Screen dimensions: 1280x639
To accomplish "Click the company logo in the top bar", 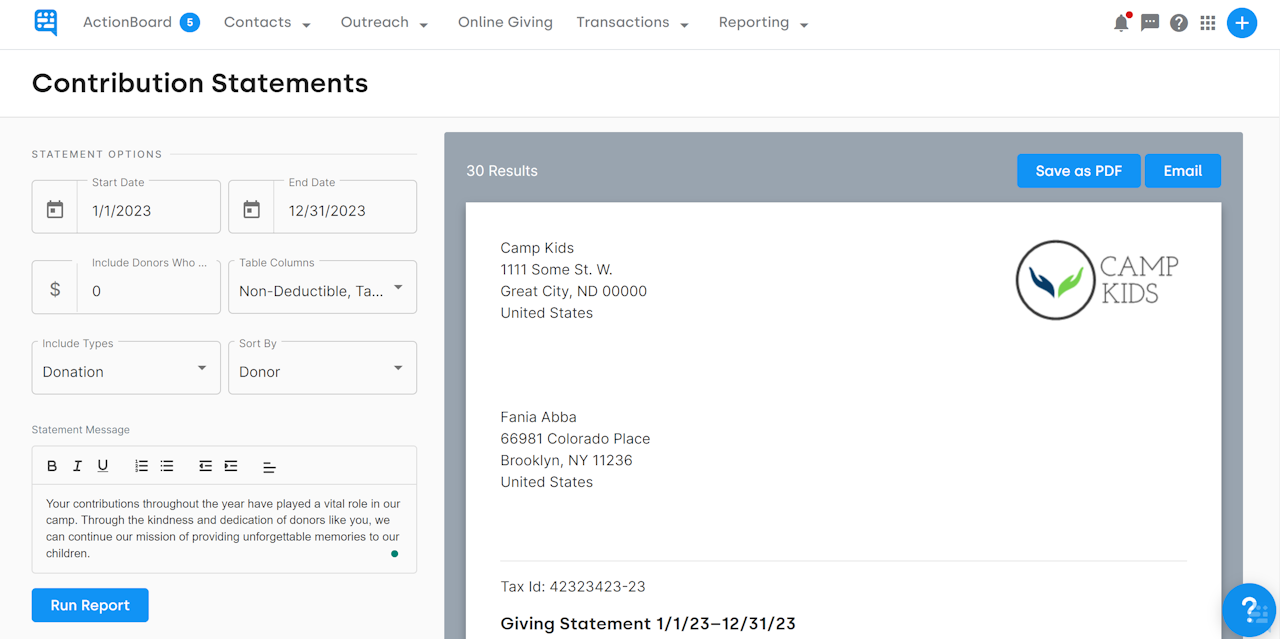I will pos(45,22).
